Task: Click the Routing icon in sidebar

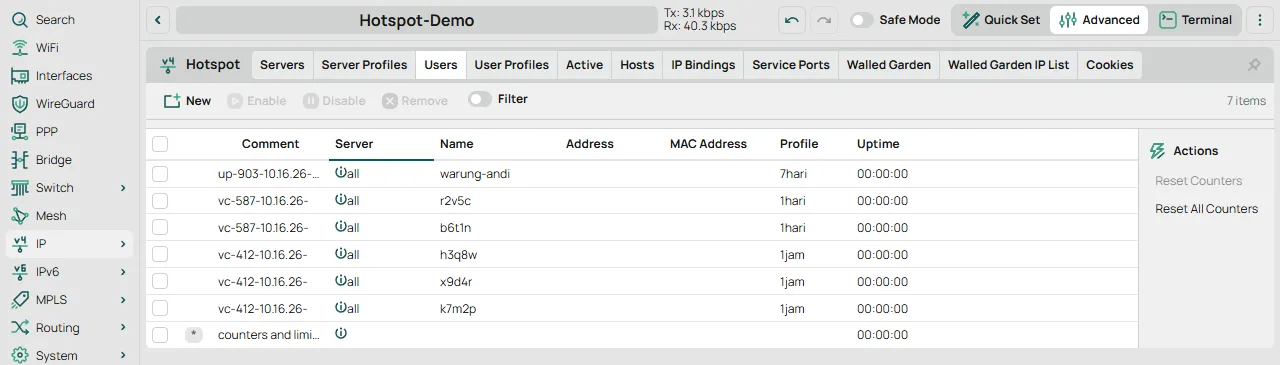Action: pos(20,327)
